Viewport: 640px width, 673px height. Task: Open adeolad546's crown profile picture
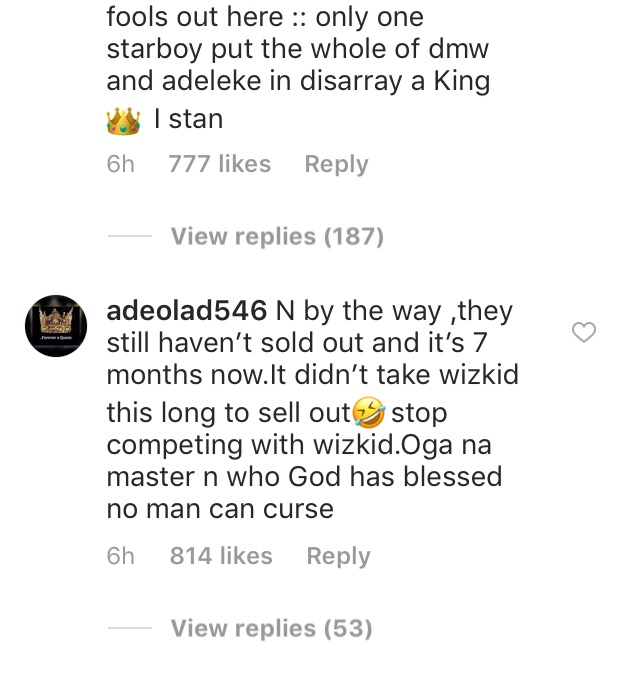tap(55, 326)
